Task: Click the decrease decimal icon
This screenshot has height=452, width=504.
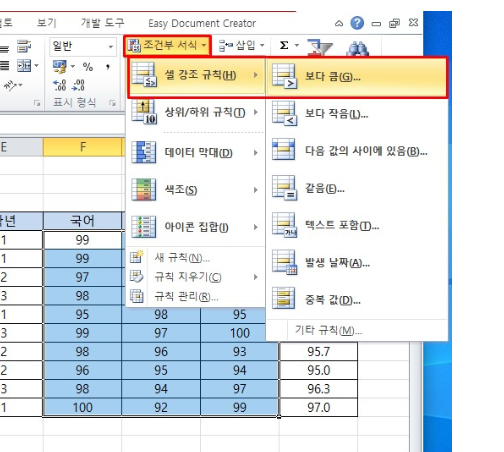Action: pyautogui.click(x=78, y=85)
